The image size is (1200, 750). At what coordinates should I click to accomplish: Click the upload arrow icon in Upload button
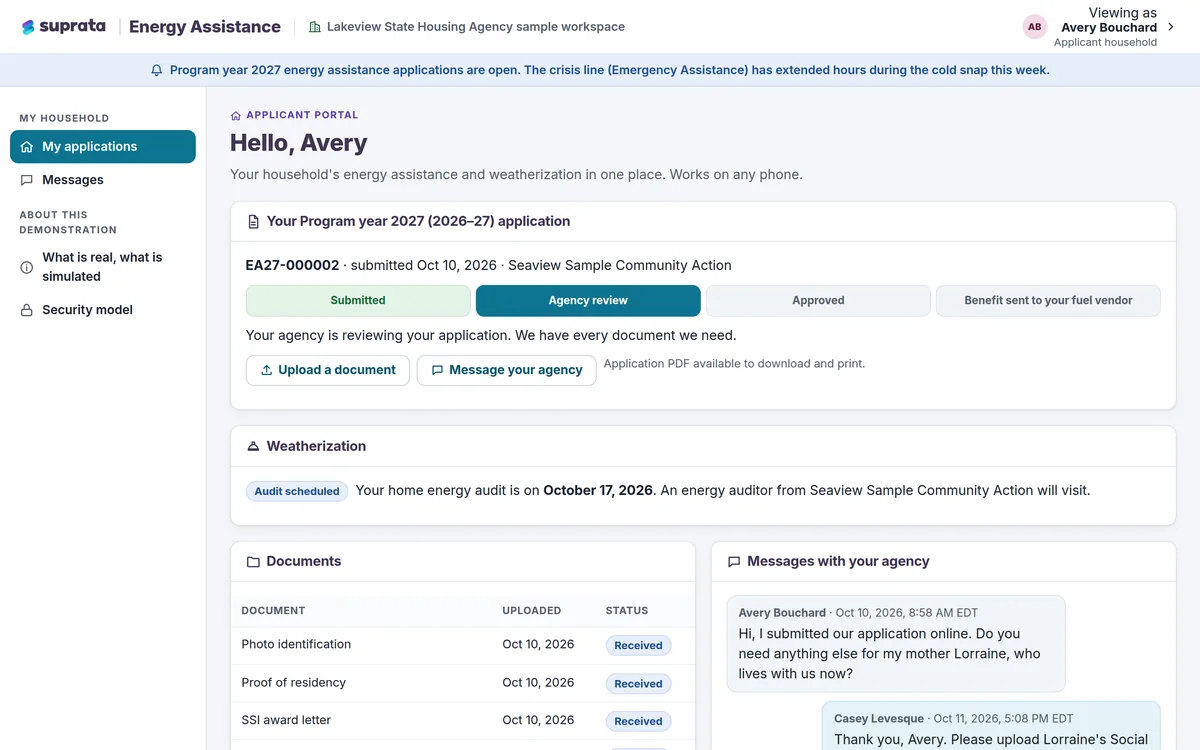(x=267, y=370)
